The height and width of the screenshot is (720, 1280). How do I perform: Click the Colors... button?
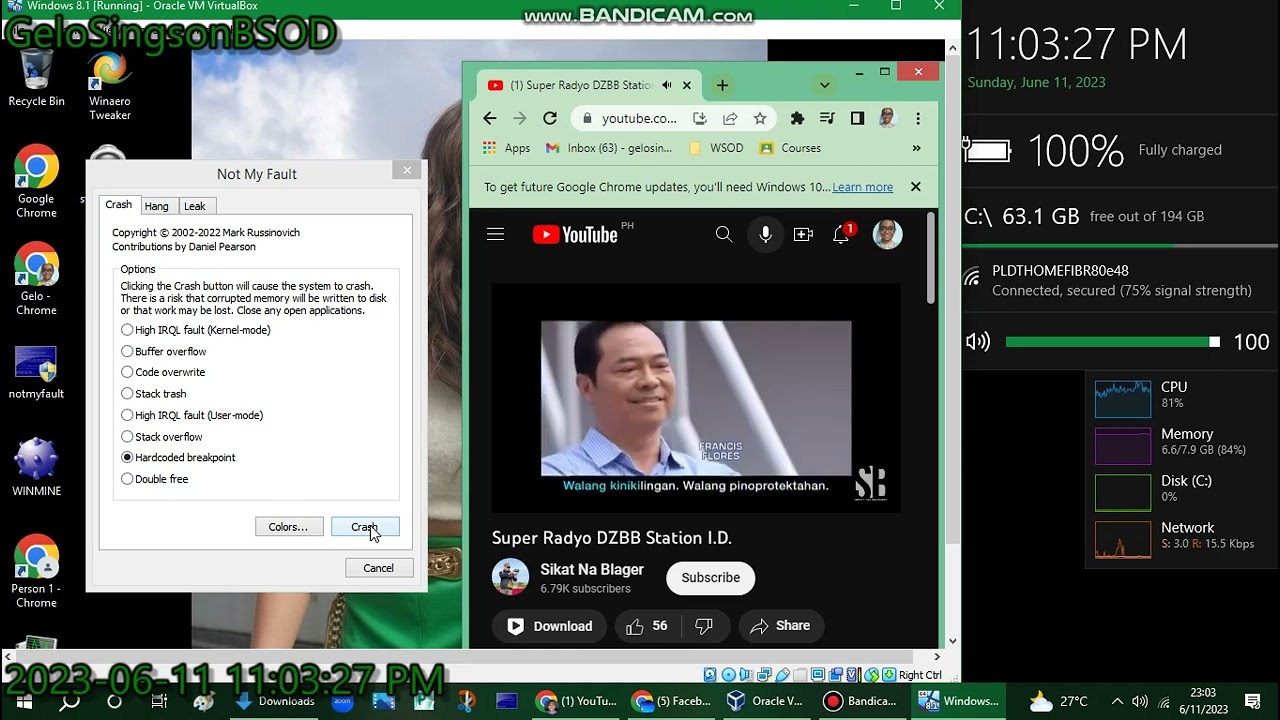coord(288,527)
